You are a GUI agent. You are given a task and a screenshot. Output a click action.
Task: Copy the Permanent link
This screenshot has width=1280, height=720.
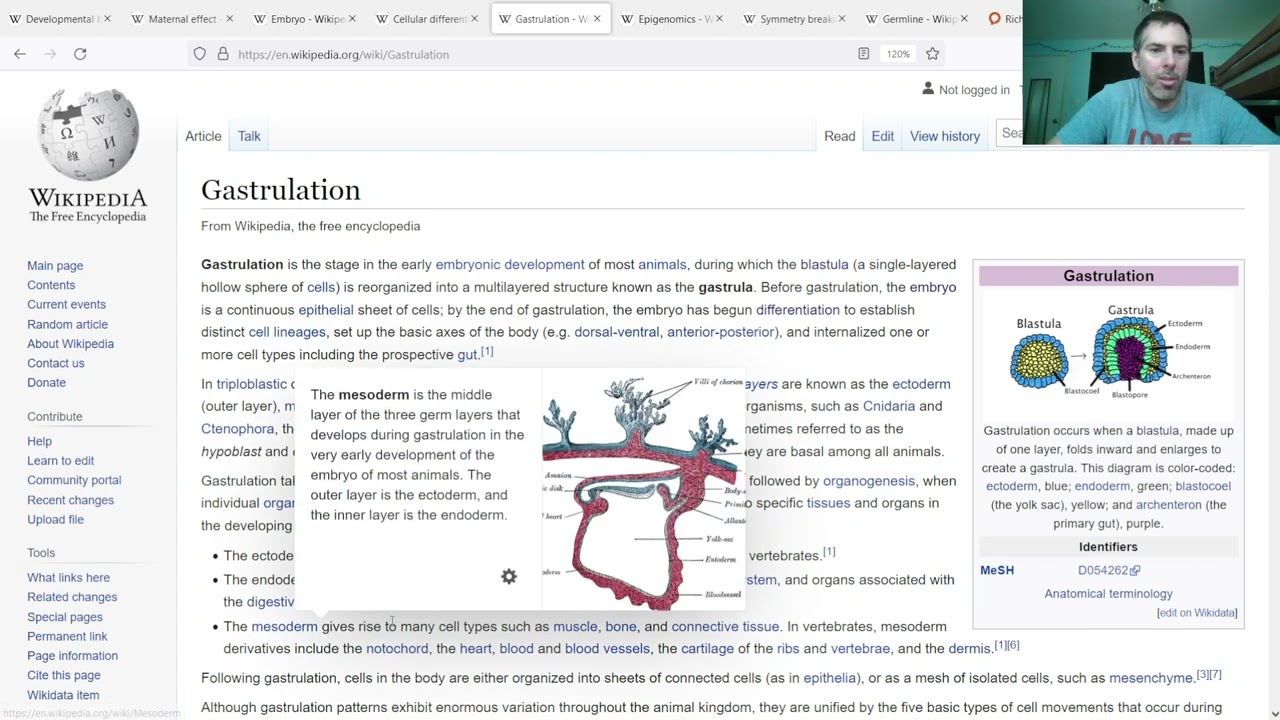coord(67,636)
